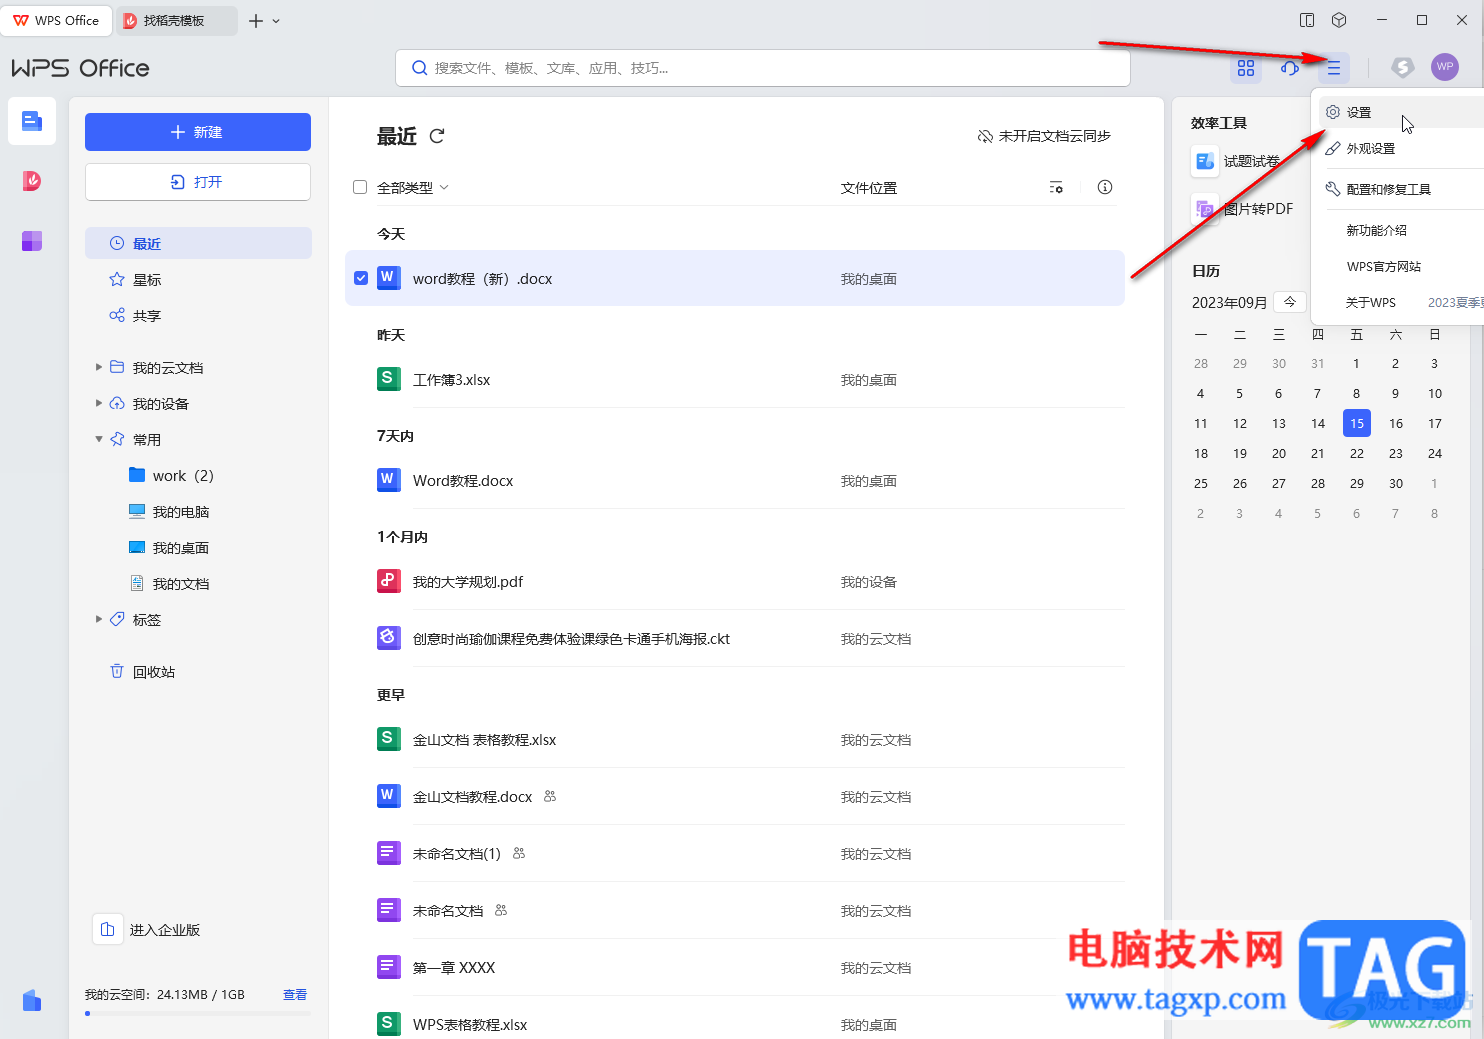Click the 打开 open file button
The image size is (1484, 1039).
coord(198,182)
